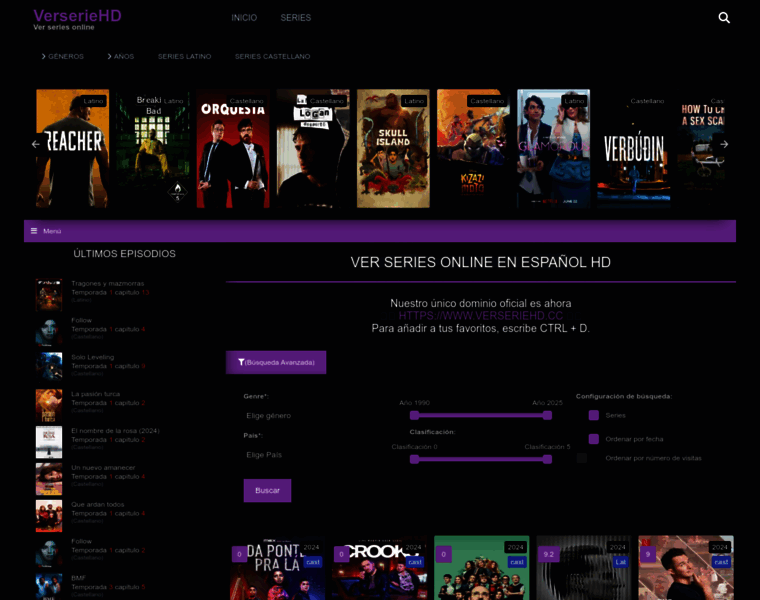Viewport: 760px width, 600px height.
Task: Open the official domain VERSERIEHD.CC link
Action: (480, 316)
